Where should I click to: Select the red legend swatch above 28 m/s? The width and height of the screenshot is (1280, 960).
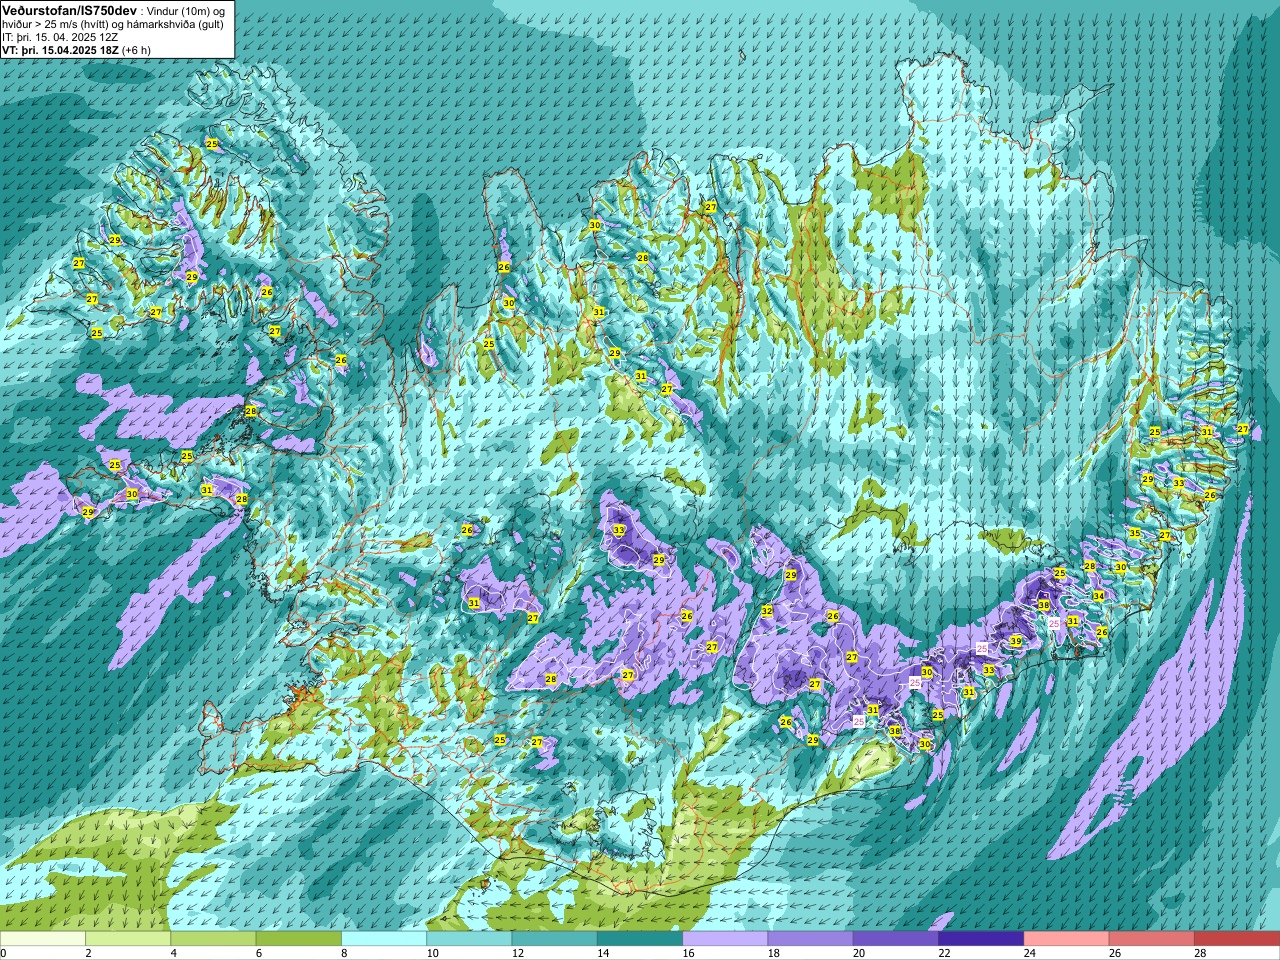(x=1237, y=939)
